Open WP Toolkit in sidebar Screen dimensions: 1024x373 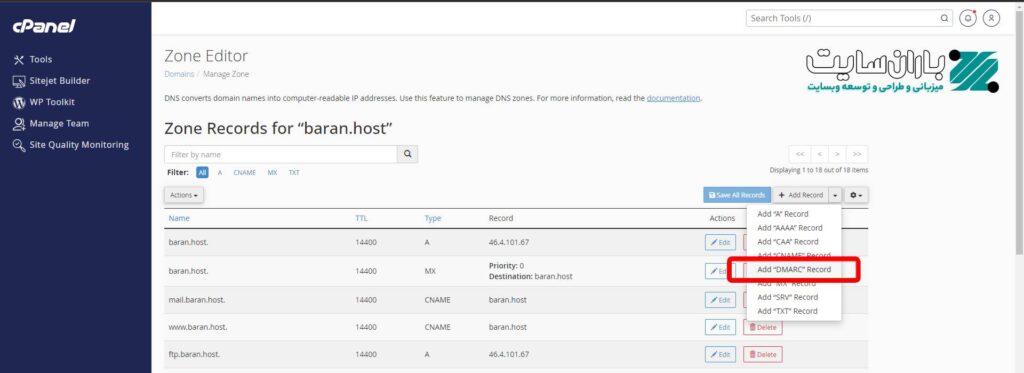point(43,102)
